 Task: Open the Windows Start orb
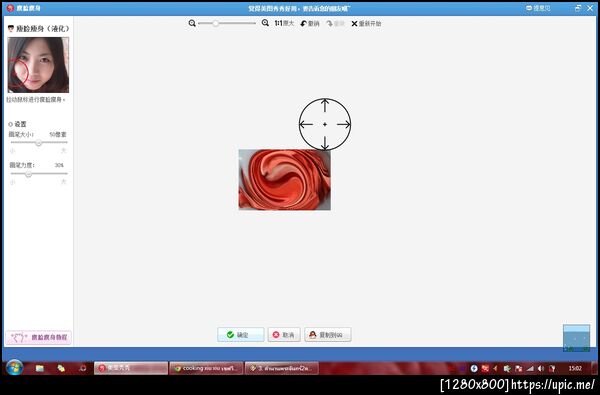click(15, 368)
